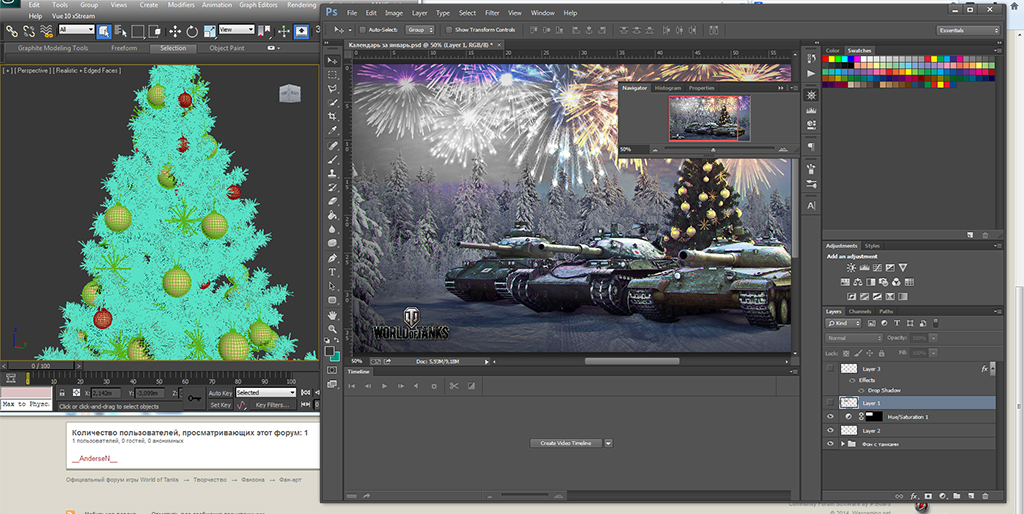Open the Layer menu in Photoshop
This screenshot has width=1024, height=514.
pos(419,12)
